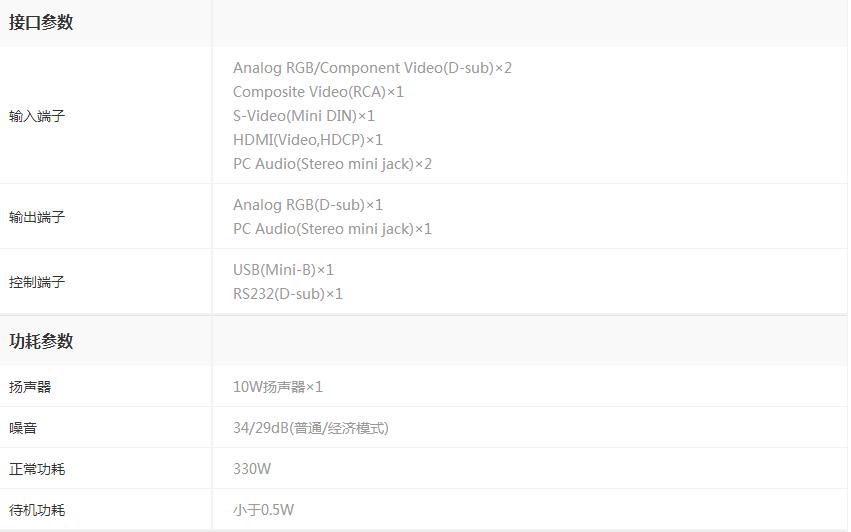Screen dimensions: 851x532
Task: Click PC Audio(Stereo mini jack)×2 input entry
Action: coord(332,164)
